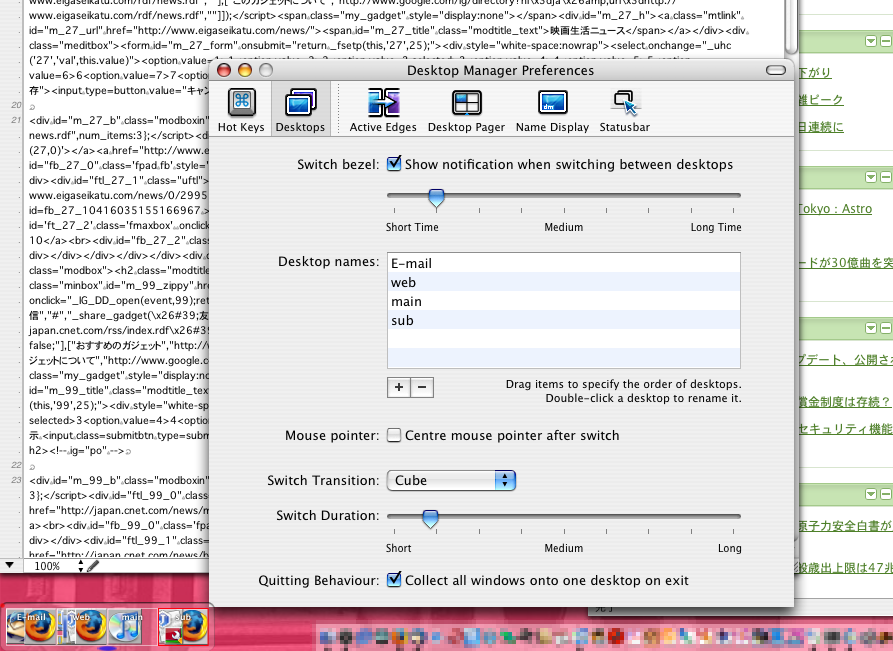The height and width of the screenshot is (651, 893).
Task: Select E-mail in the Desktop names list
Action: tap(564, 264)
